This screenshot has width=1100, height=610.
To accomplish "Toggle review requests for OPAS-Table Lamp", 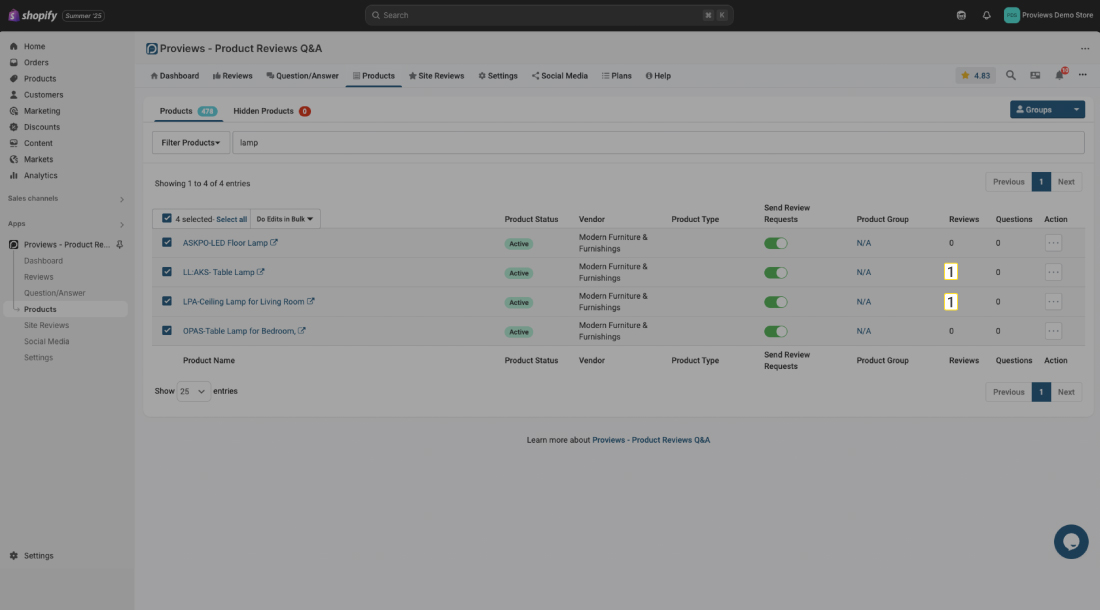I will coord(775,332).
